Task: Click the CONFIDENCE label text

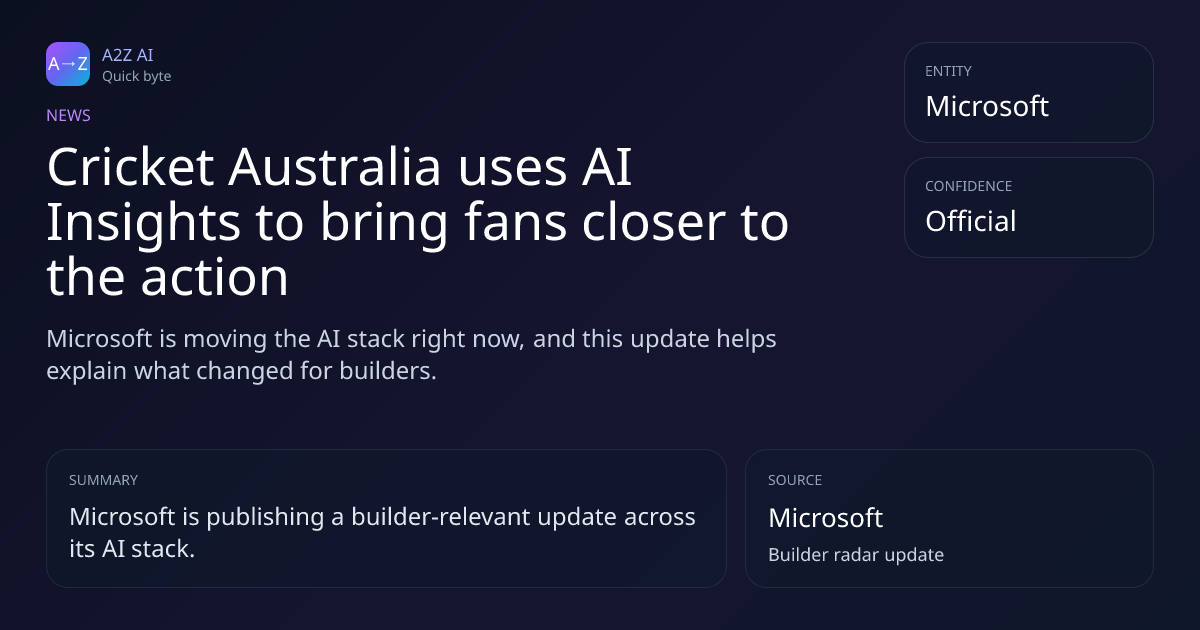Action: pyautogui.click(x=968, y=186)
